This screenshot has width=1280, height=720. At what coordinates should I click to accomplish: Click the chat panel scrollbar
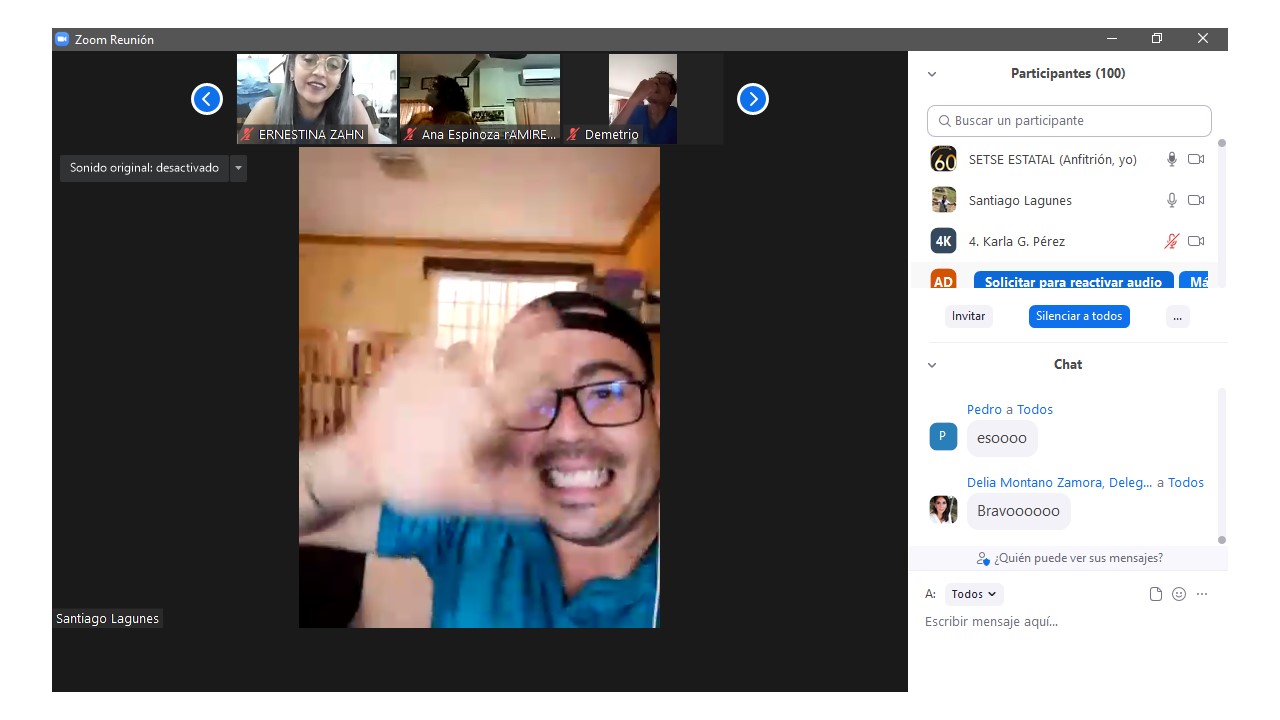1221,465
